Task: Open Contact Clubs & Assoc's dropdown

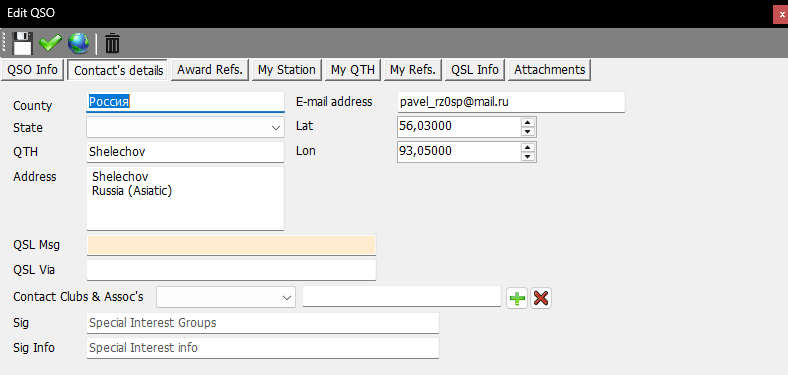Action: click(287, 298)
